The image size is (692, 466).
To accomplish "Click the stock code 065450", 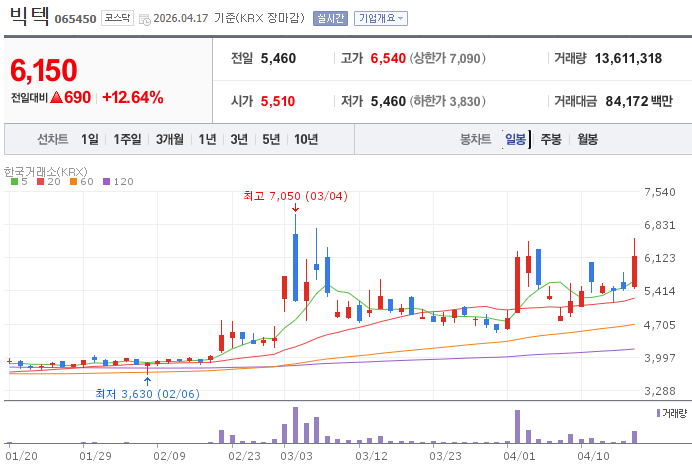I will click(x=75, y=19).
